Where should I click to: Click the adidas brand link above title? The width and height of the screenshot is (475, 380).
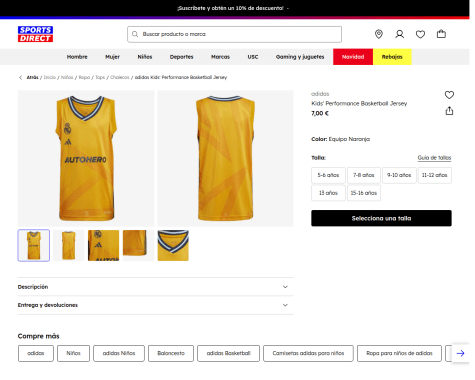coord(320,94)
